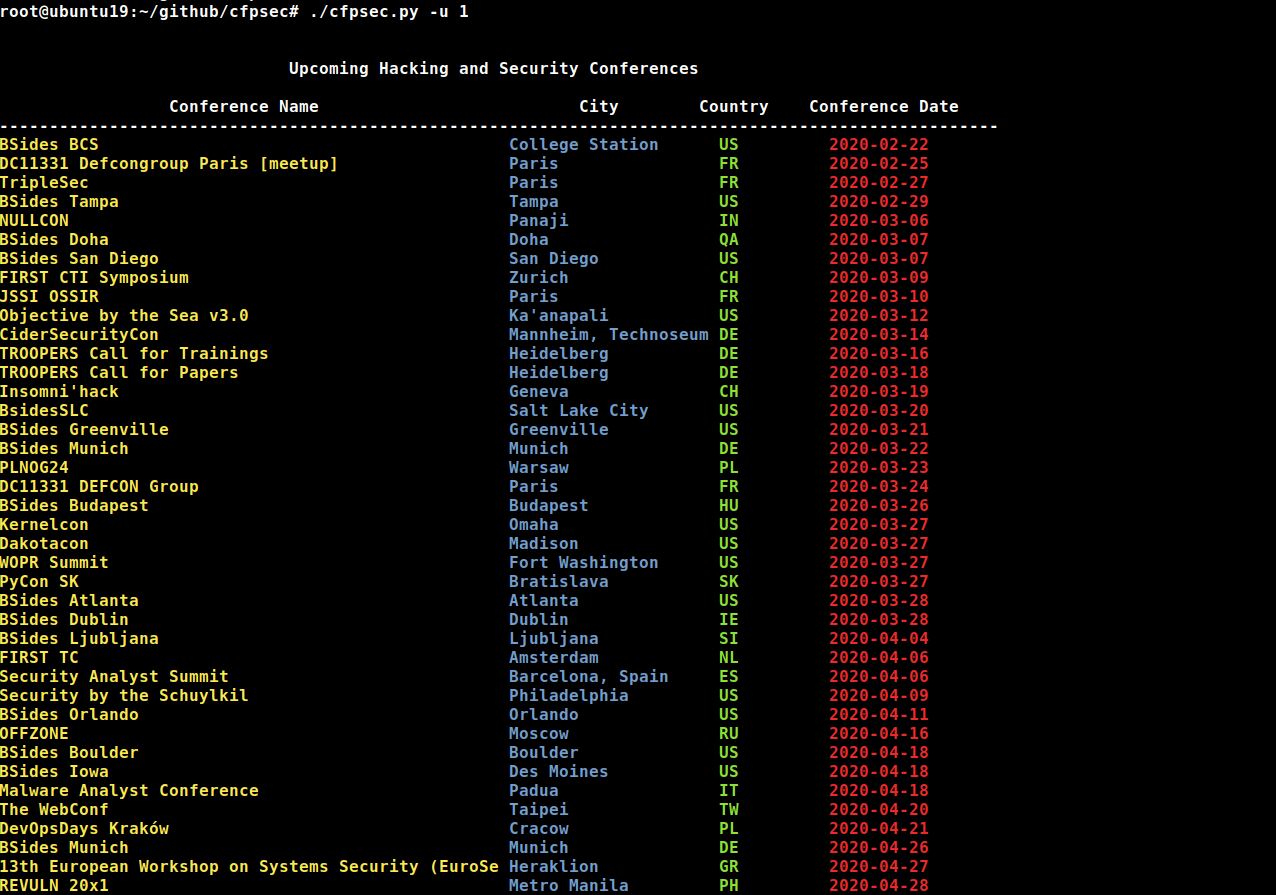This screenshot has width=1276, height=895.
Task: Select the "Kernelcon" conference name
Action: click(44, 524)
